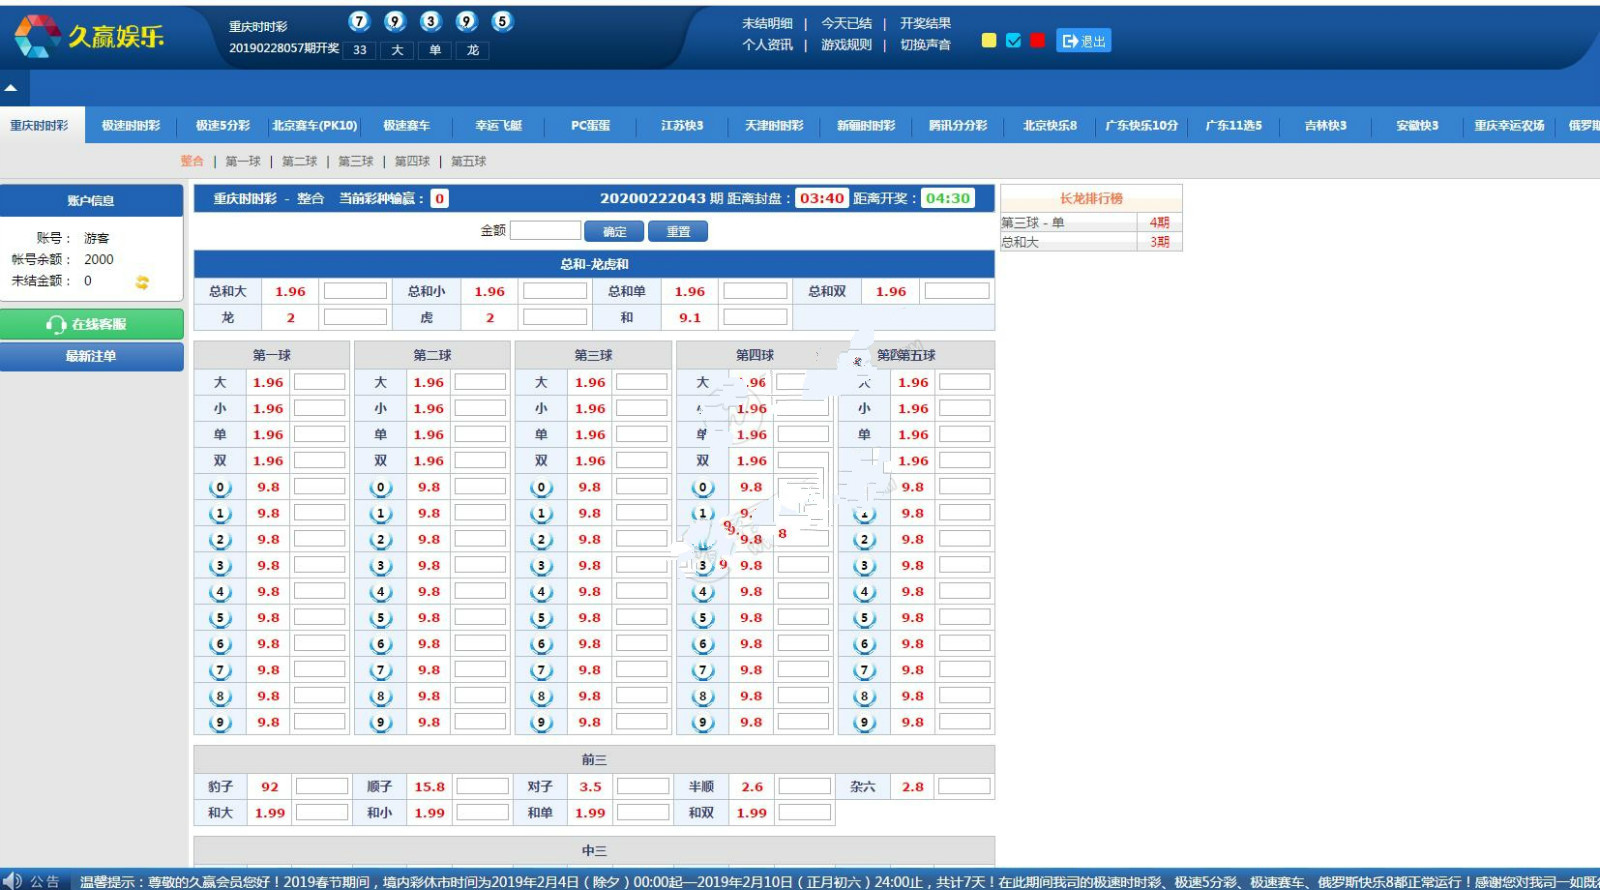Click the 退出 logout icon button
Image resolution: width=1600 pixels, height=890 pixels.
pos(1083,41)
